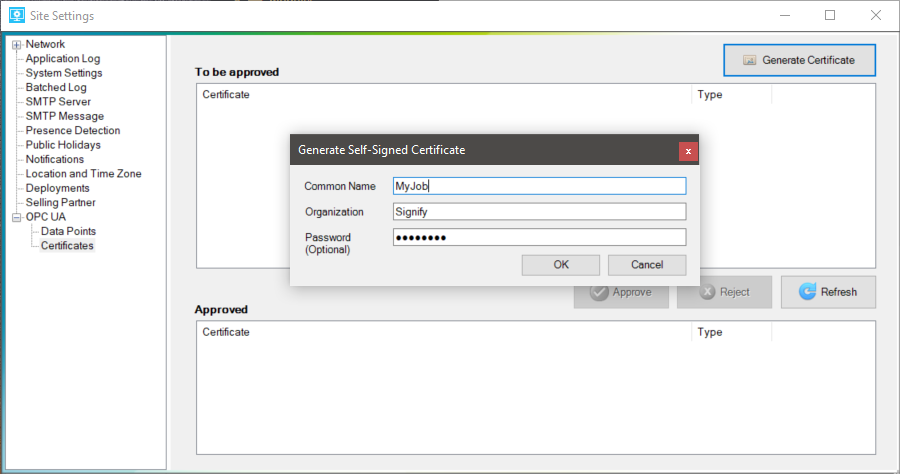This screenshot has width=900, height=474.
Task: Click Certificate column header in Approved list
Action: pos(444,332)
